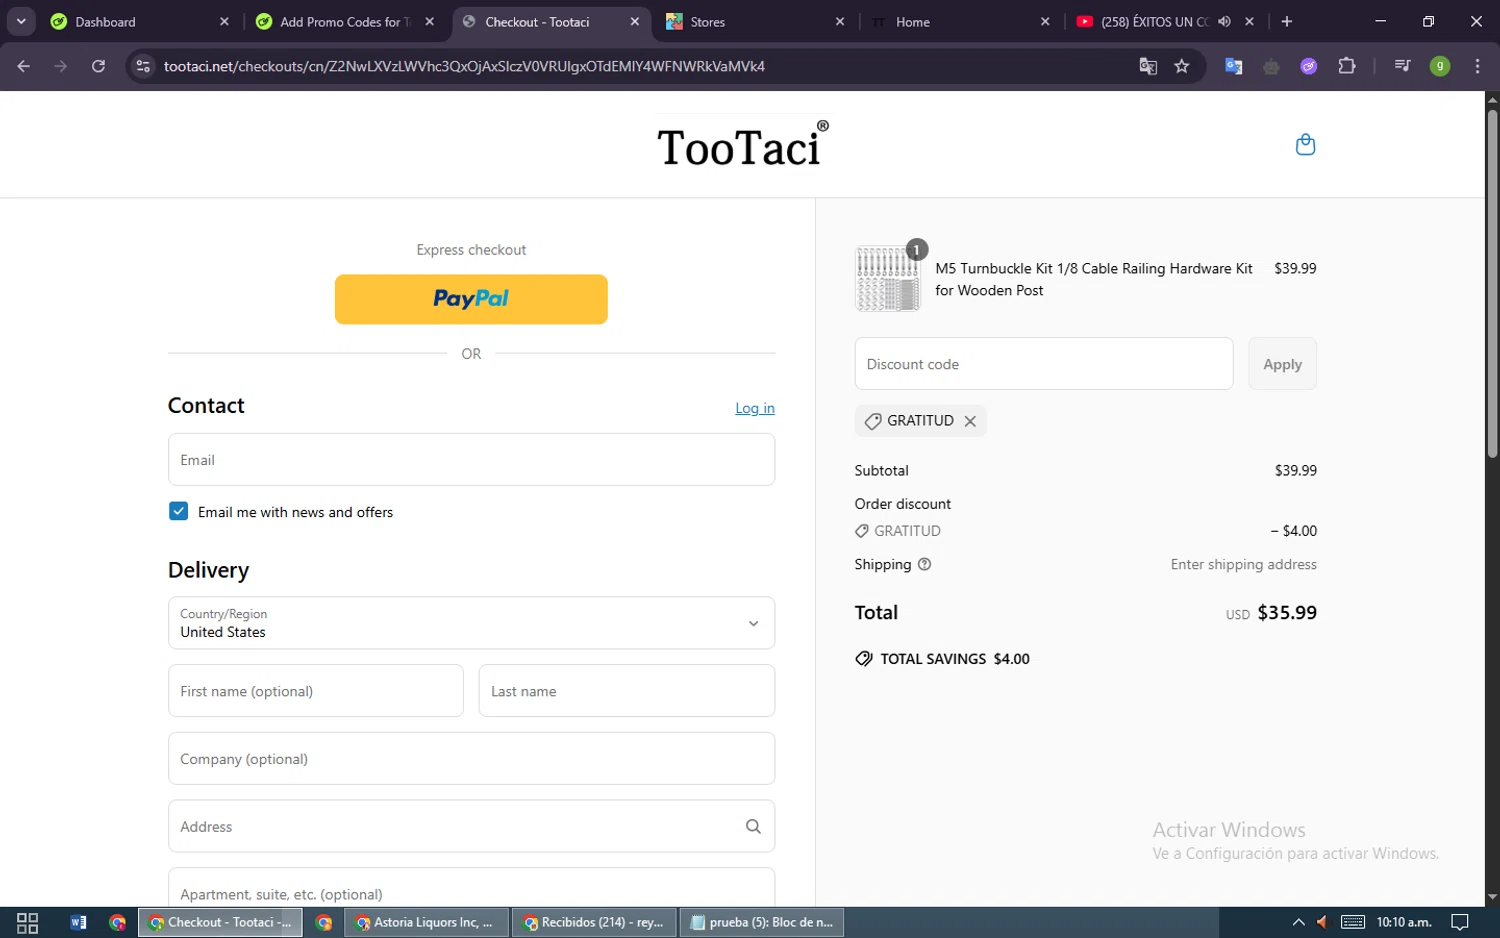Switch to the Dashboard tab
The image size is (1500, 938).
(138, 21)
